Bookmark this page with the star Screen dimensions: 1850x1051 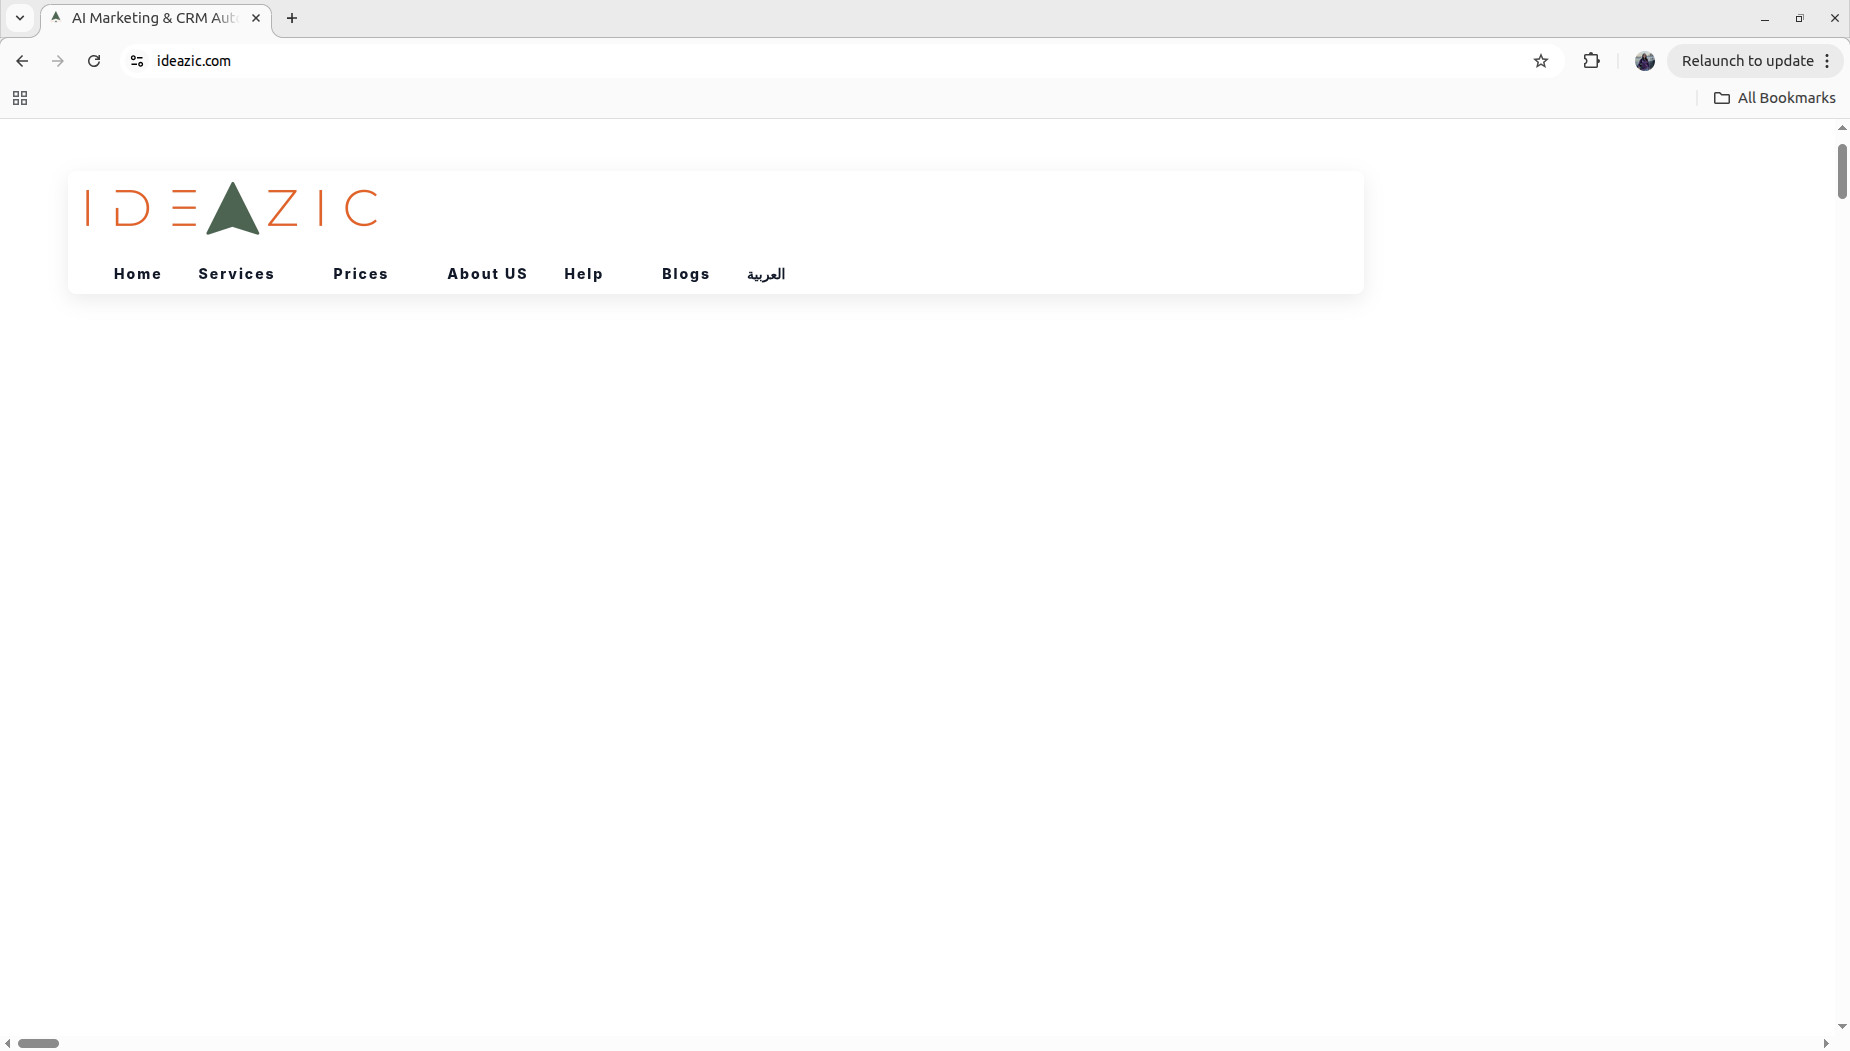[1541, 61]
